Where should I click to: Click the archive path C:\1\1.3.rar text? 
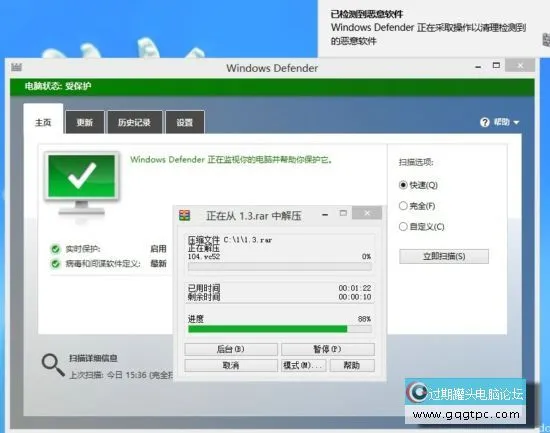[248, 240]
